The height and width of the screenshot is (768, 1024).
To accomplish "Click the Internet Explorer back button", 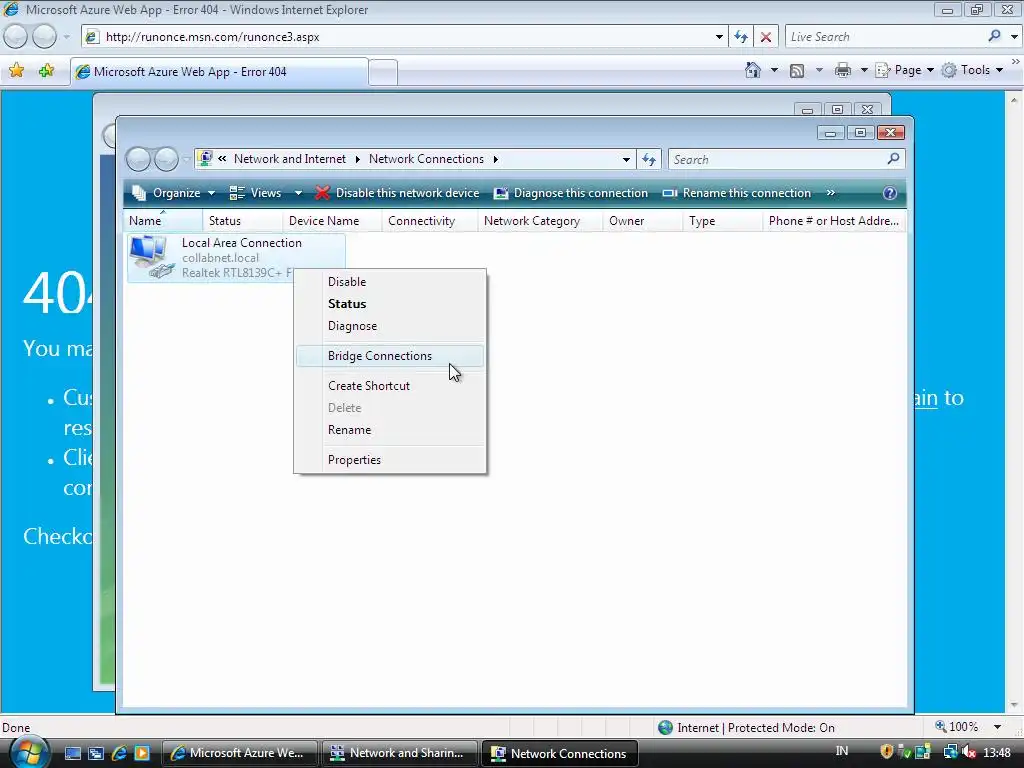I will coord(16,37).
